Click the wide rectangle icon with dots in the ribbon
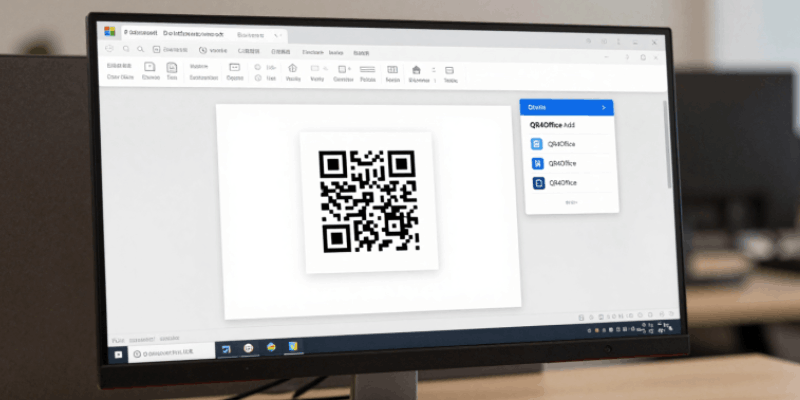Image resolution: width=800 pixels, height=400 pixels. (x=234, y=67)
